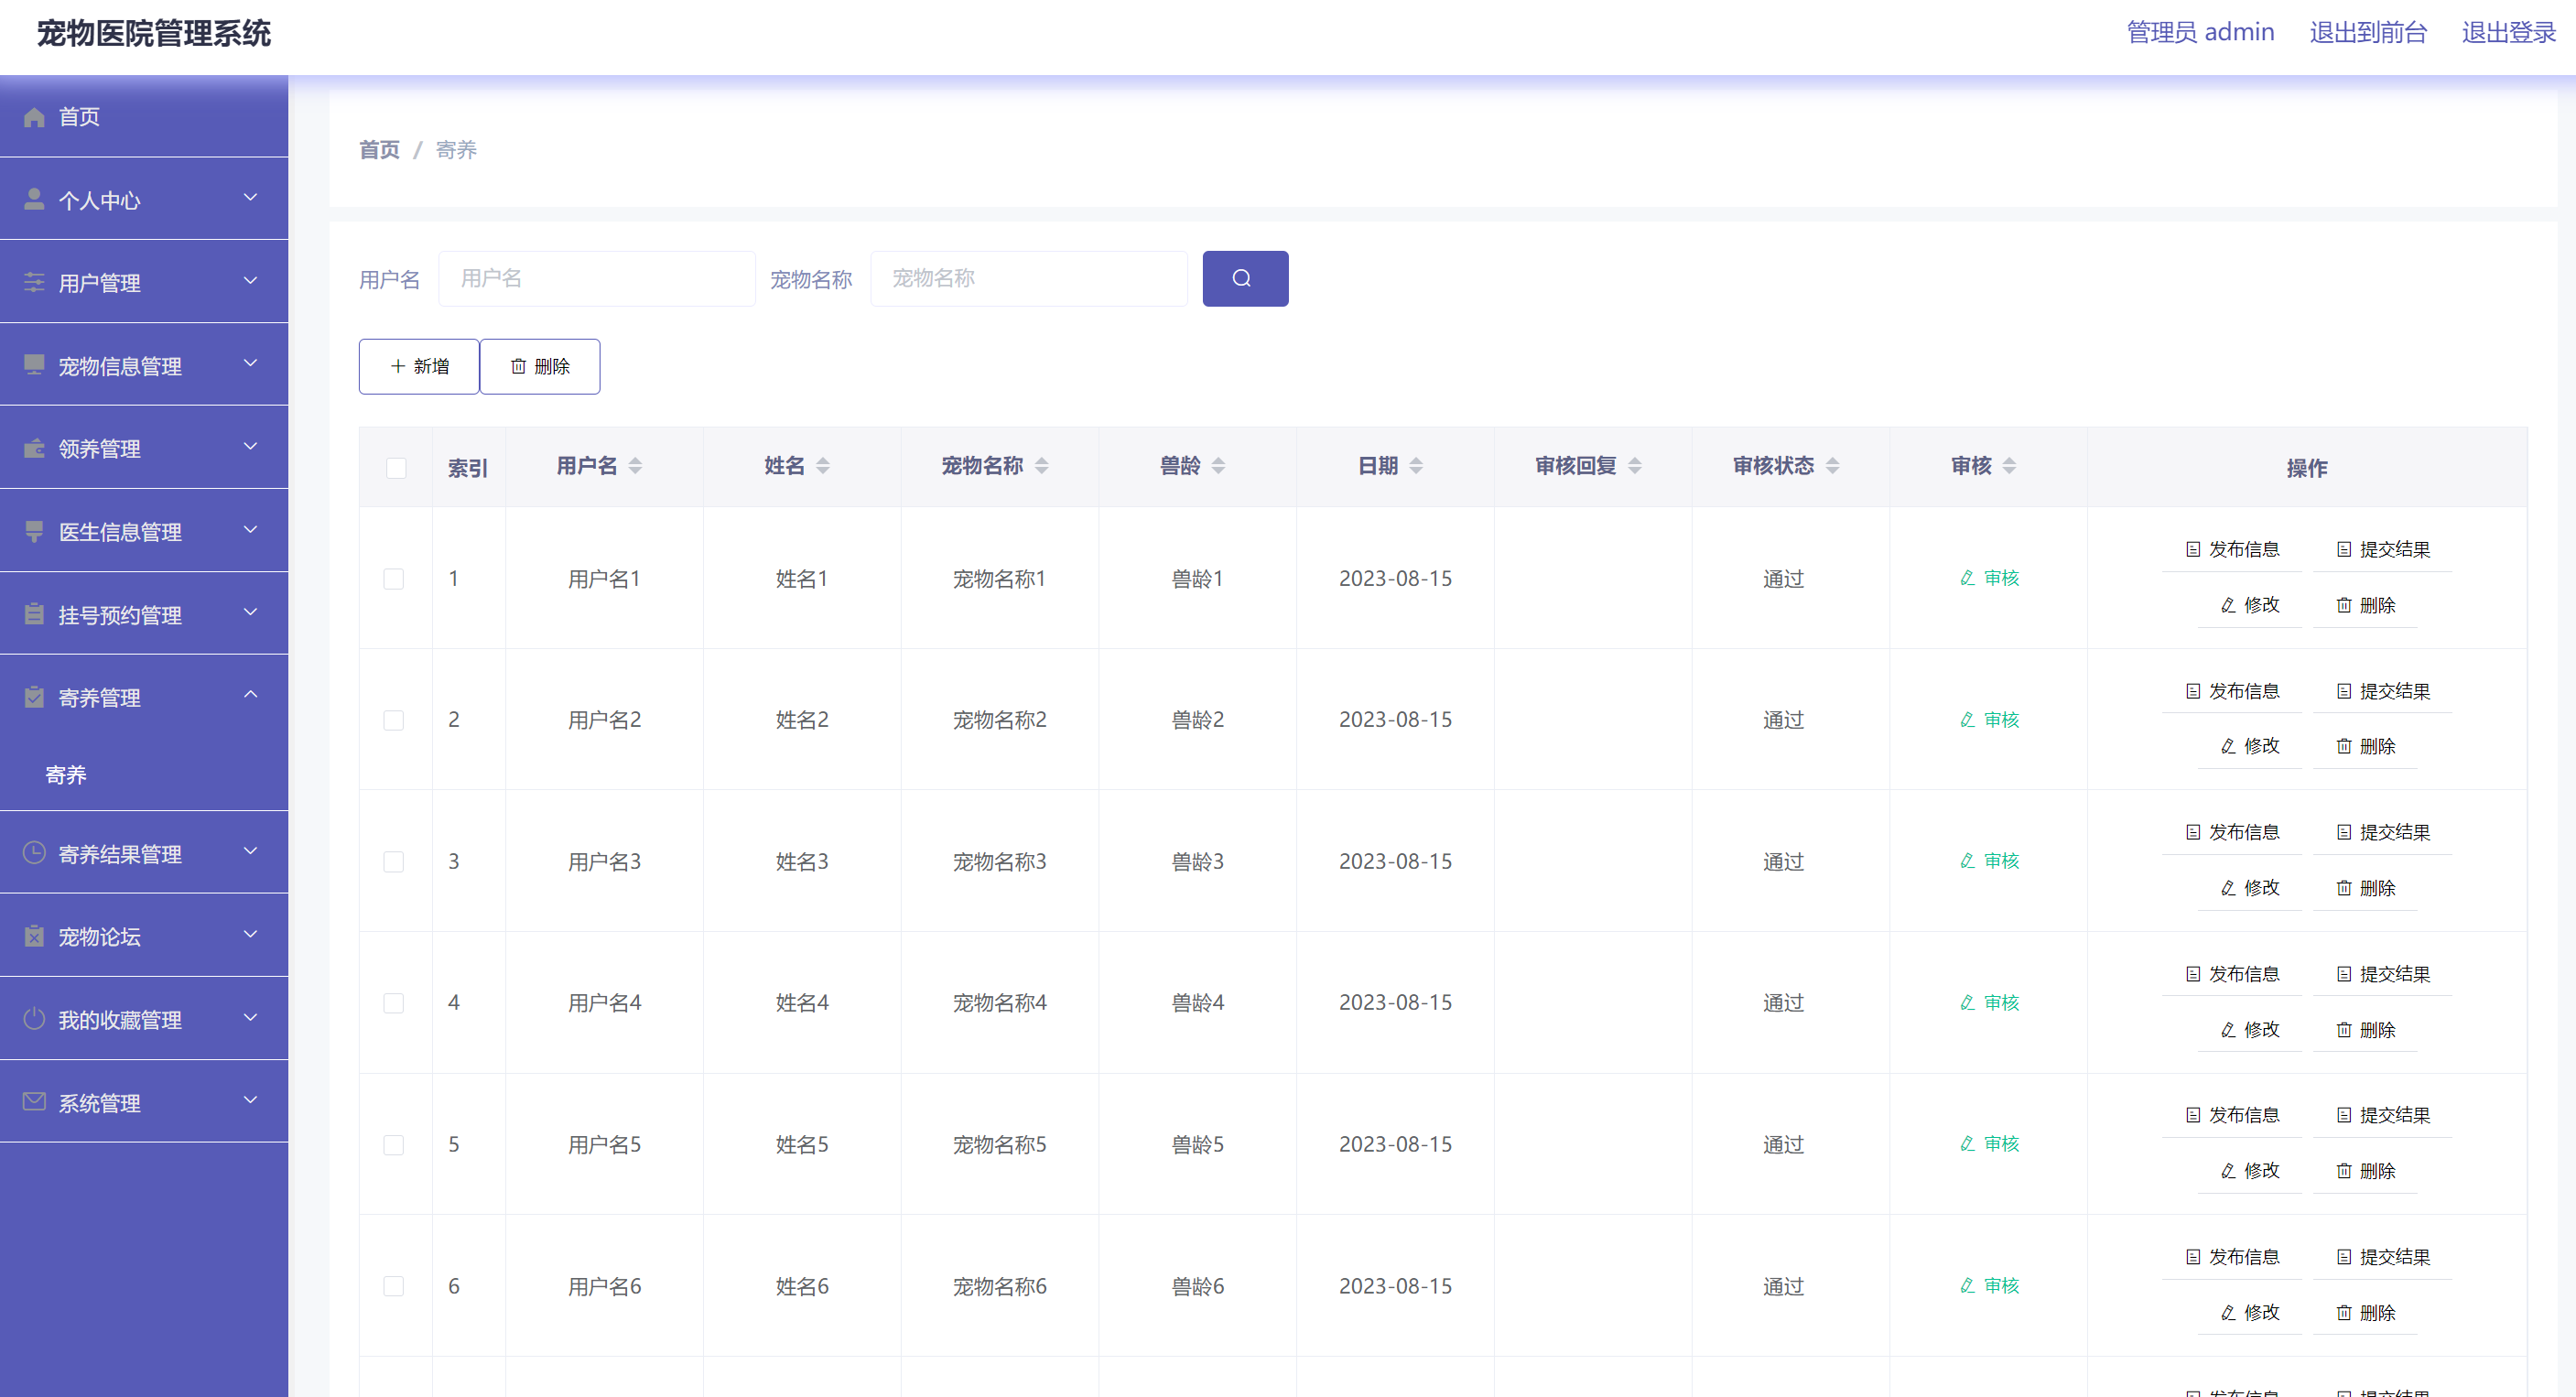Click the cell 宠物名称3
2576x1397 pixels.
tap(999, 862)
